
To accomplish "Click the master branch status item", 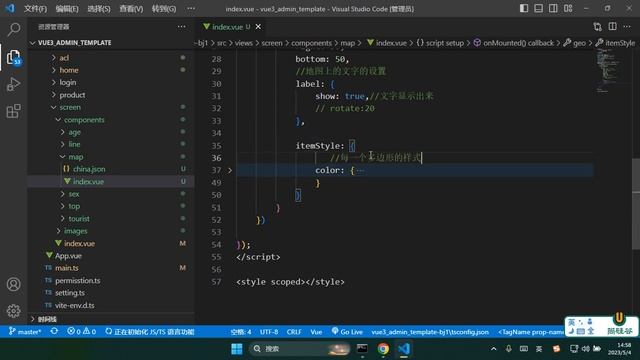I will (25, 332).
